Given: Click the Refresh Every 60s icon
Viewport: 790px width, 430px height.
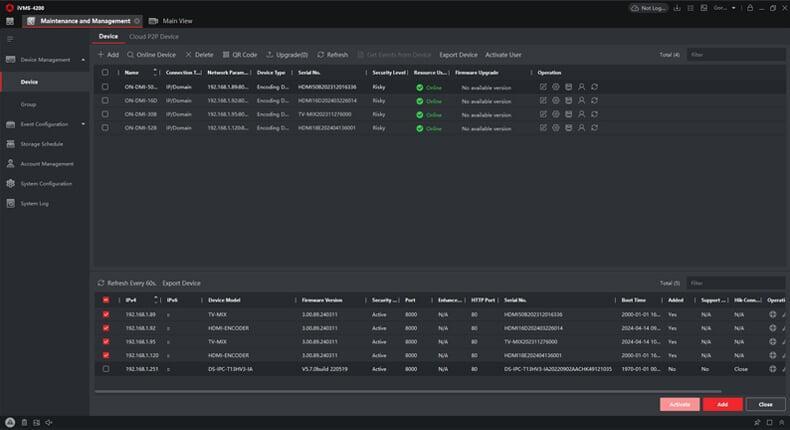Looking at the screenshot, I should [x=101, y=283].
